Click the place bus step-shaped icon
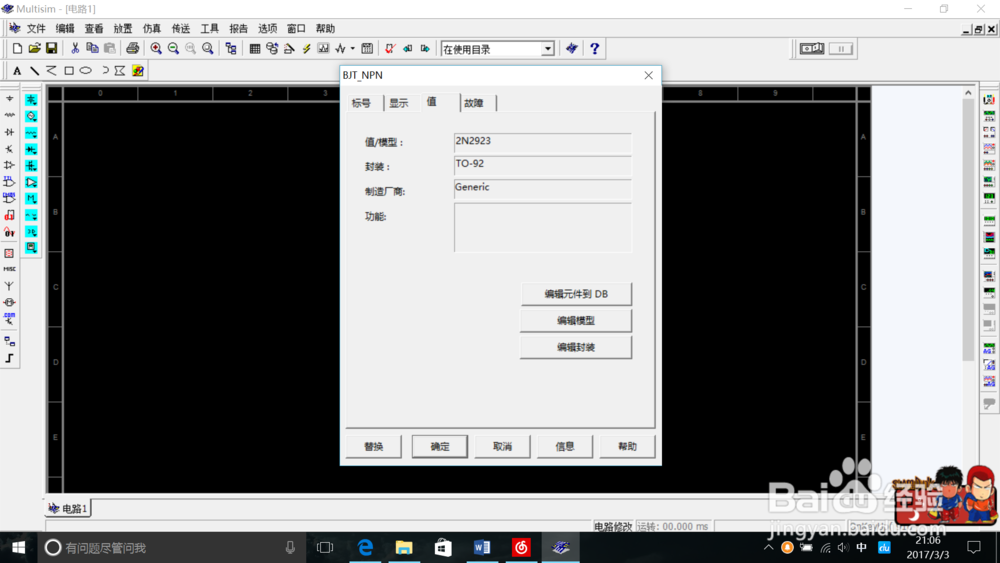 tap(10, 358)
